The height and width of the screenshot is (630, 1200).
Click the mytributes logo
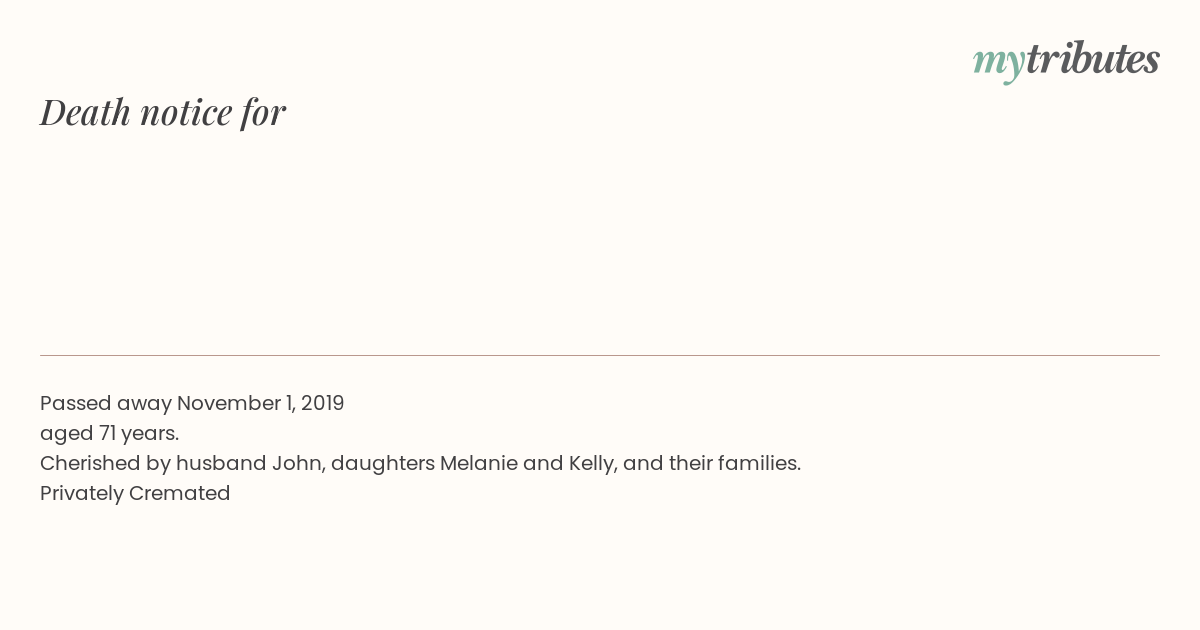click(x=1066, y=60)
